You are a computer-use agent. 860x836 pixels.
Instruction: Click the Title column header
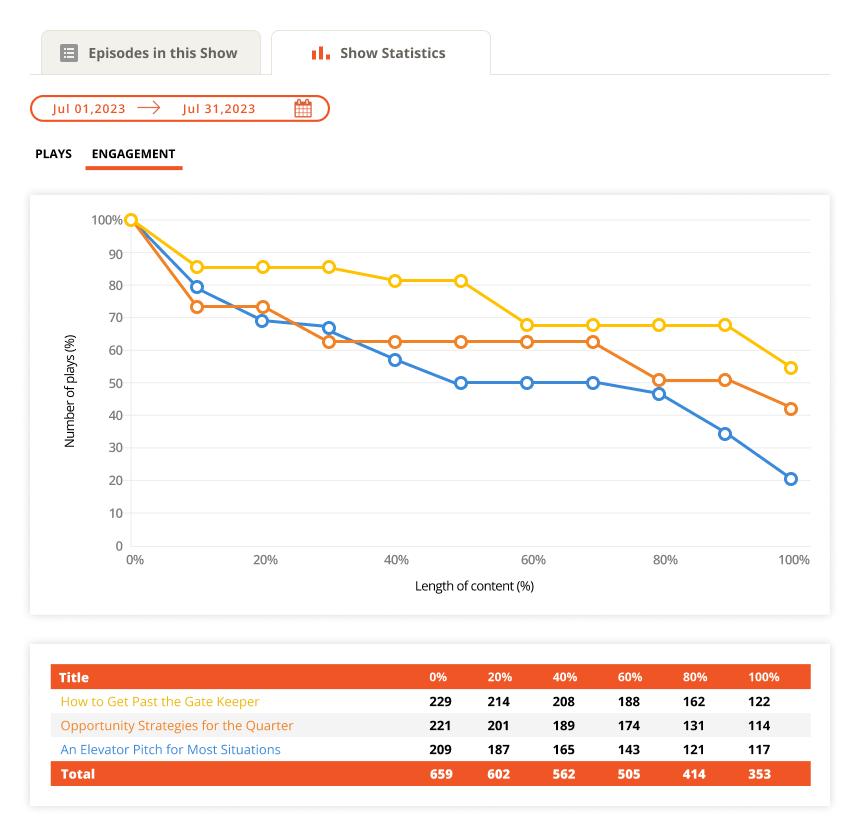tap(74, 678)
